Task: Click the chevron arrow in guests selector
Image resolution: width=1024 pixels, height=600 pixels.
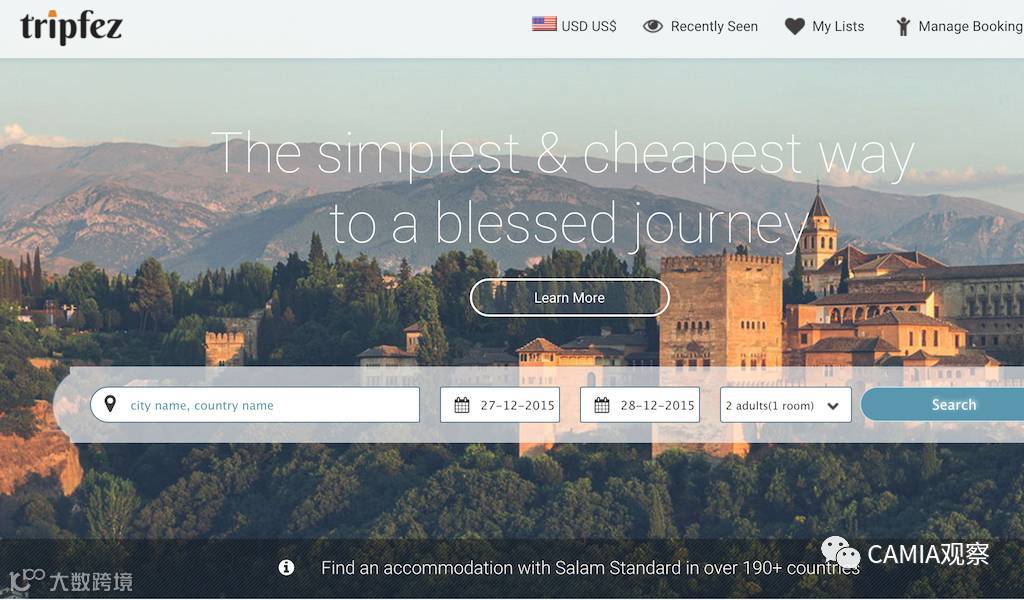Action: pos(833,406)
